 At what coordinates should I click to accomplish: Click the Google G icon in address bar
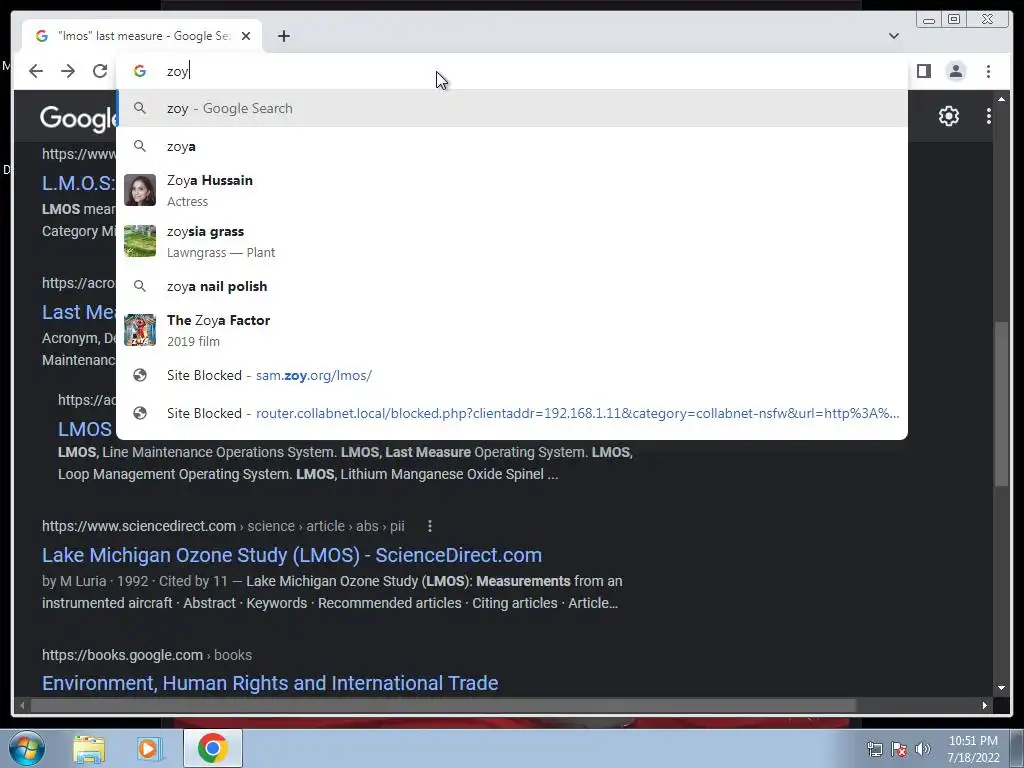[x=140, y=71]
